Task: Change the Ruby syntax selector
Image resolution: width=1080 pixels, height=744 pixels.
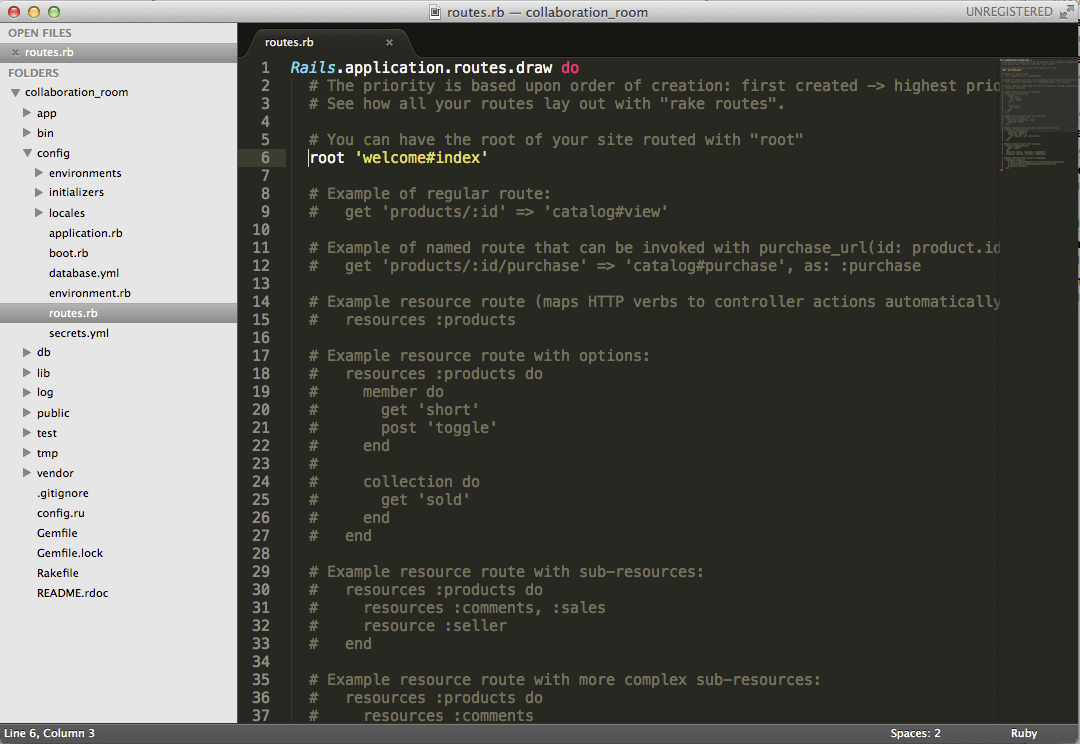Action: click(x=1024, y=734)
